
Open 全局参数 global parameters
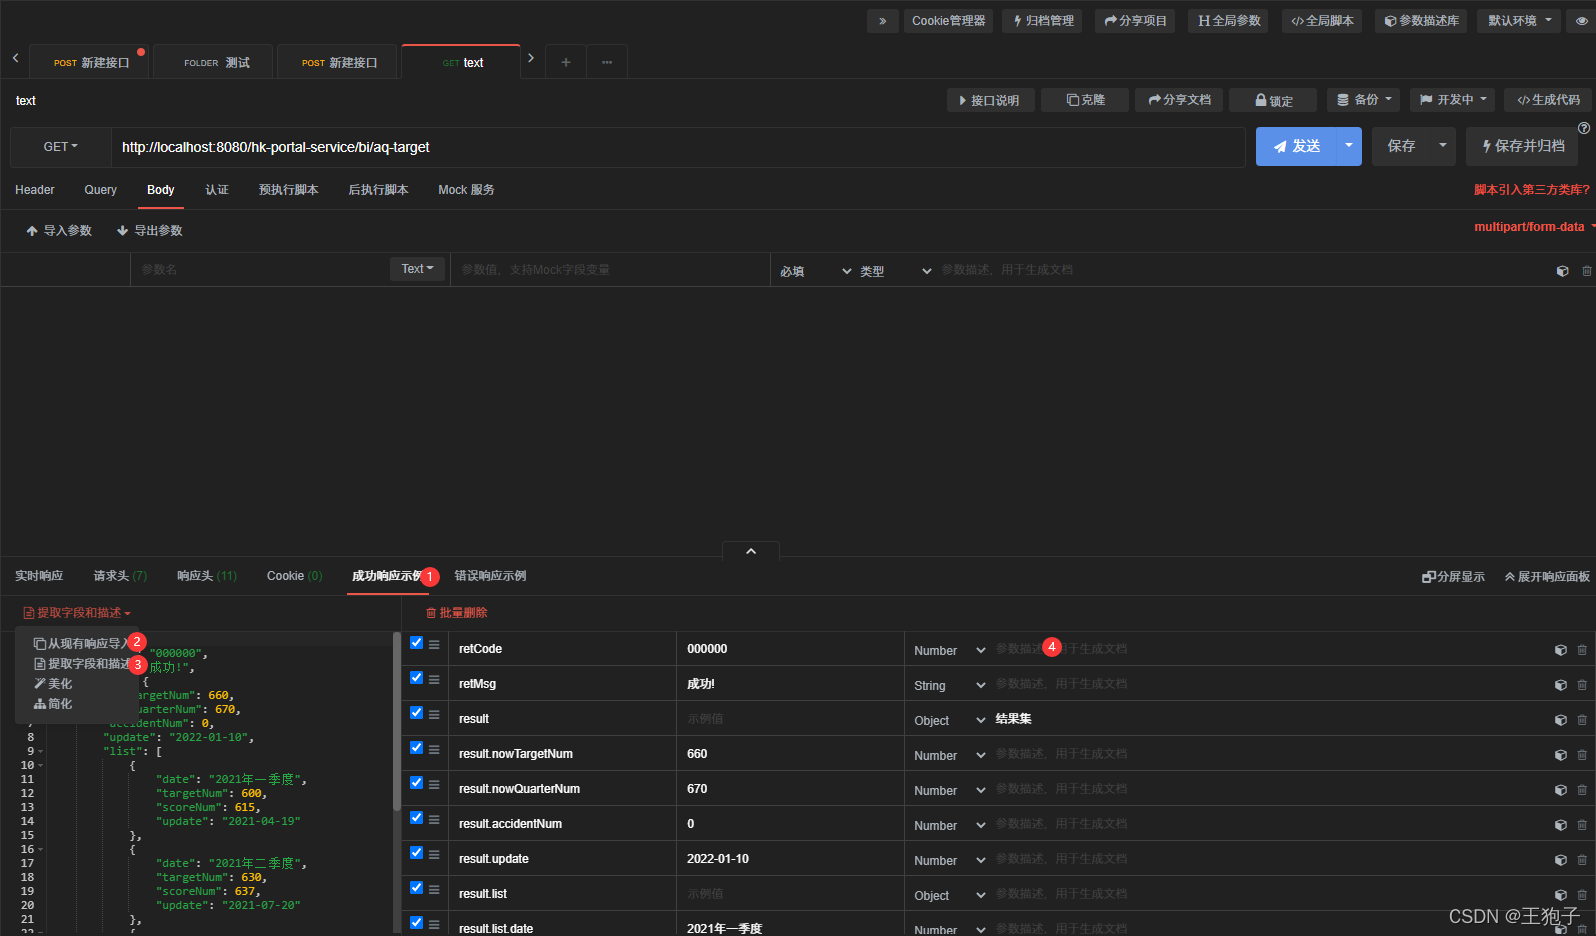click(x=1229, y=21)
